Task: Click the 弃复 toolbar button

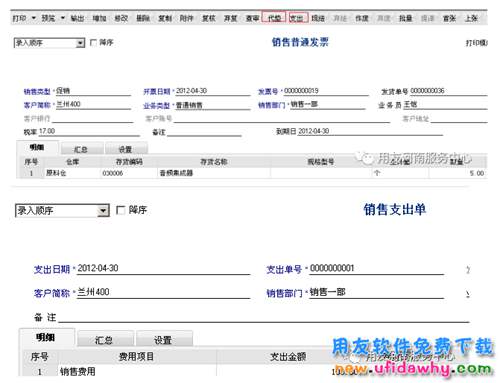Action: click(x=230, y=18)
